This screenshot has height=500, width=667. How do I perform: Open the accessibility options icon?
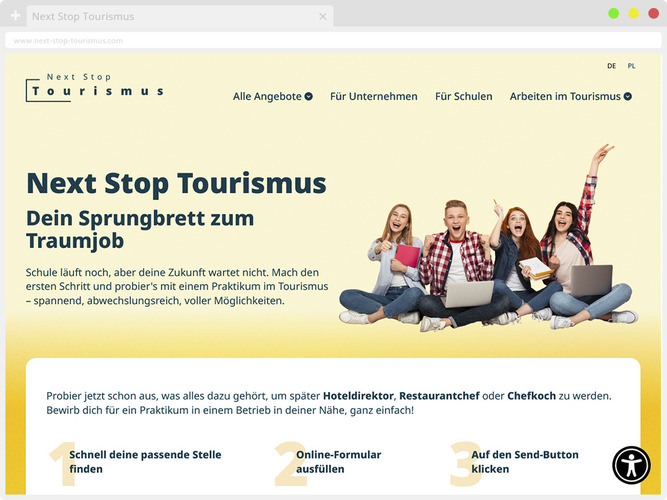click(x=631, y=465)
